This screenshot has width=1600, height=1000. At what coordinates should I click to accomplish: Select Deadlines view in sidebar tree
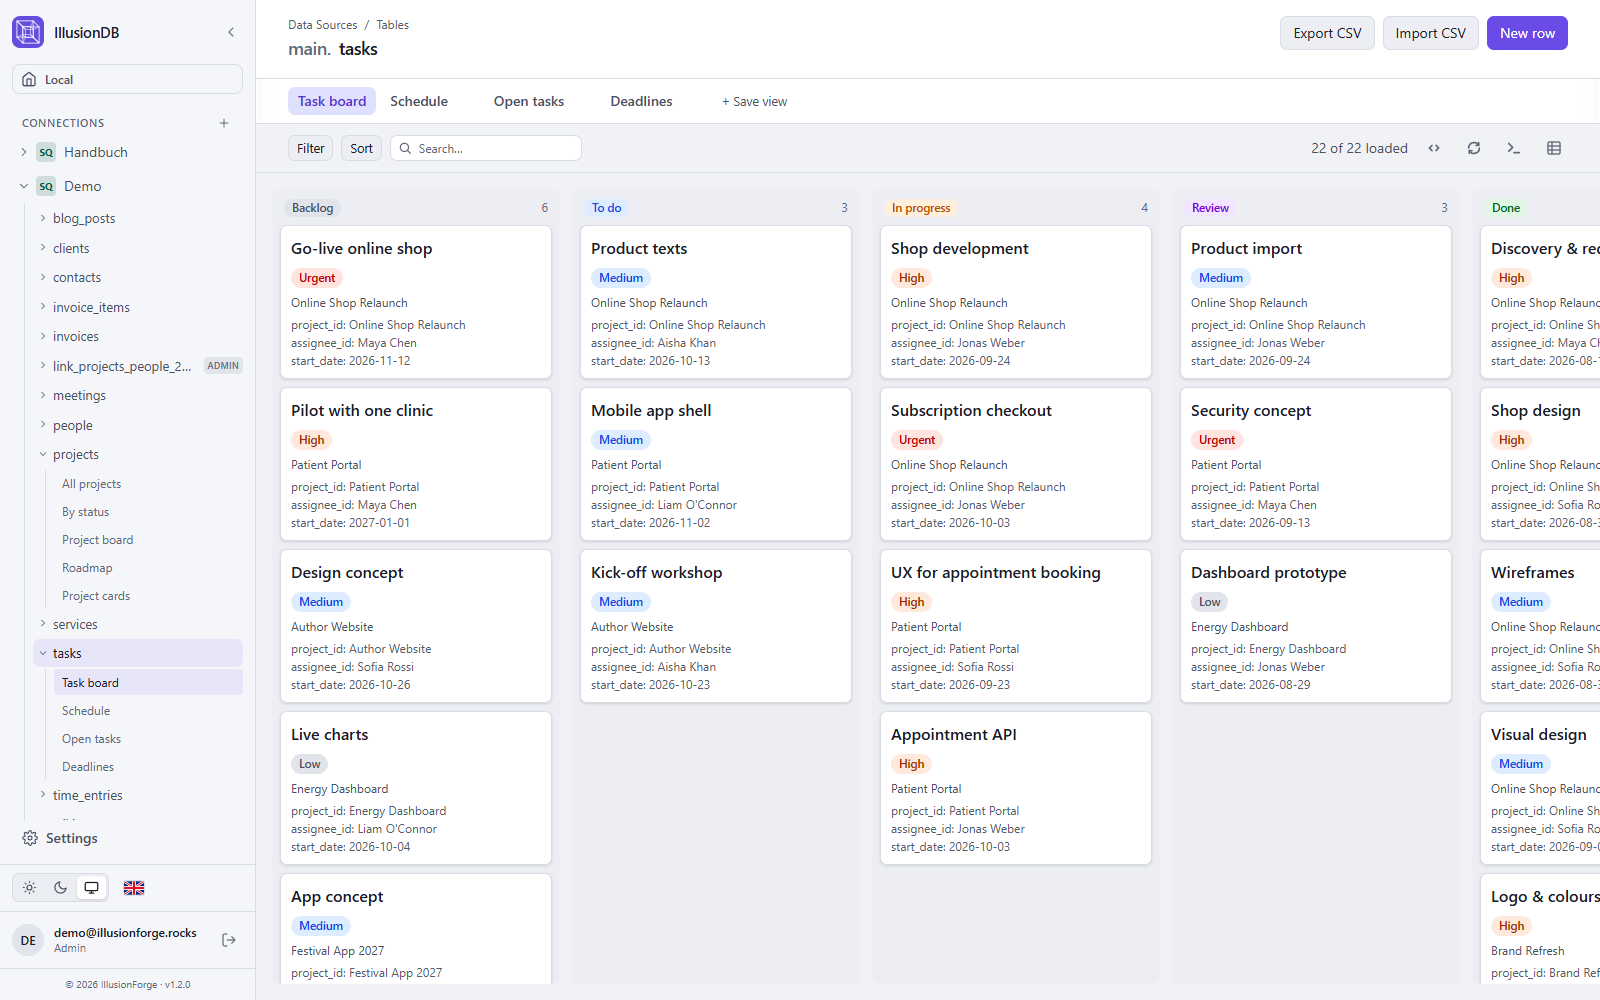point(88,767)
